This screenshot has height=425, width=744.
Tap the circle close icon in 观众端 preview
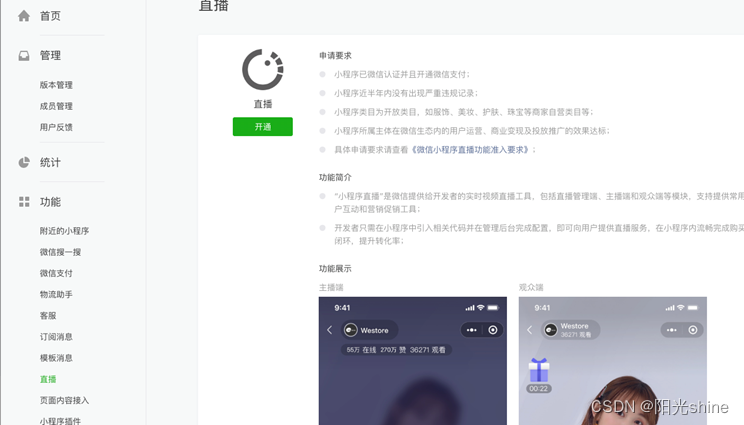[693, 330]
